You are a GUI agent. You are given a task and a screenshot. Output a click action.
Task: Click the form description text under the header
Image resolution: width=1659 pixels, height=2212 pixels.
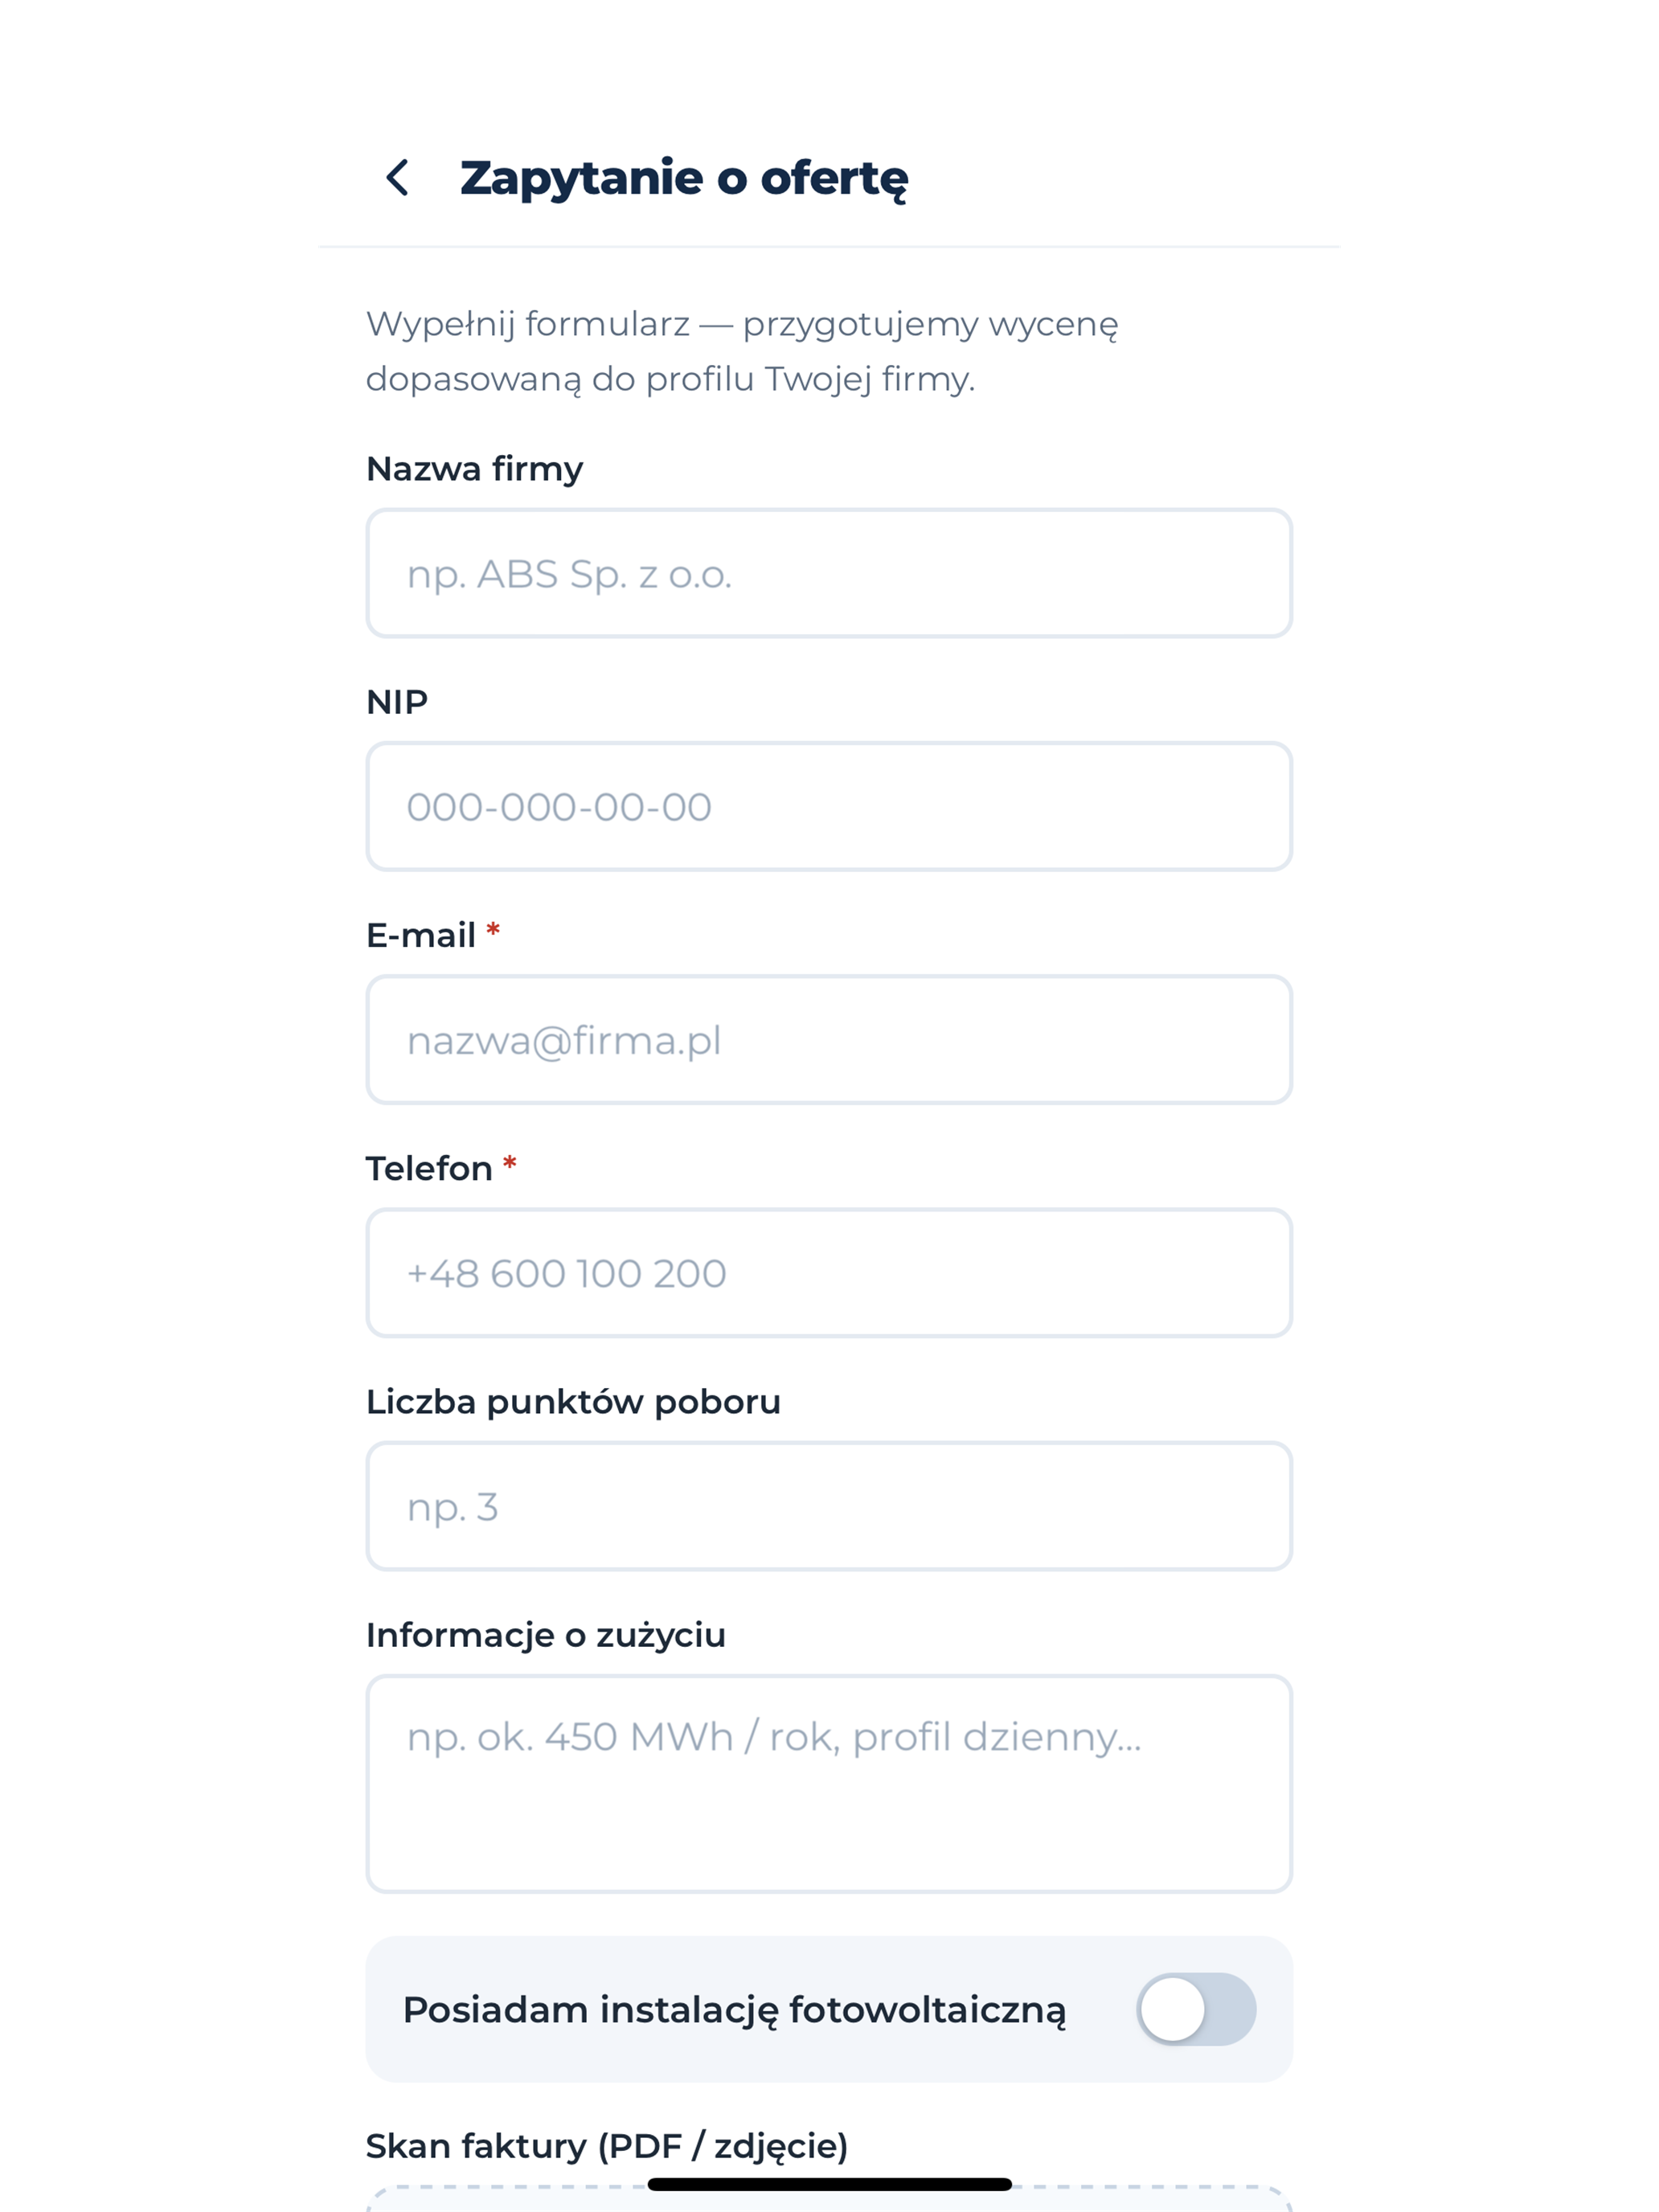741,351
